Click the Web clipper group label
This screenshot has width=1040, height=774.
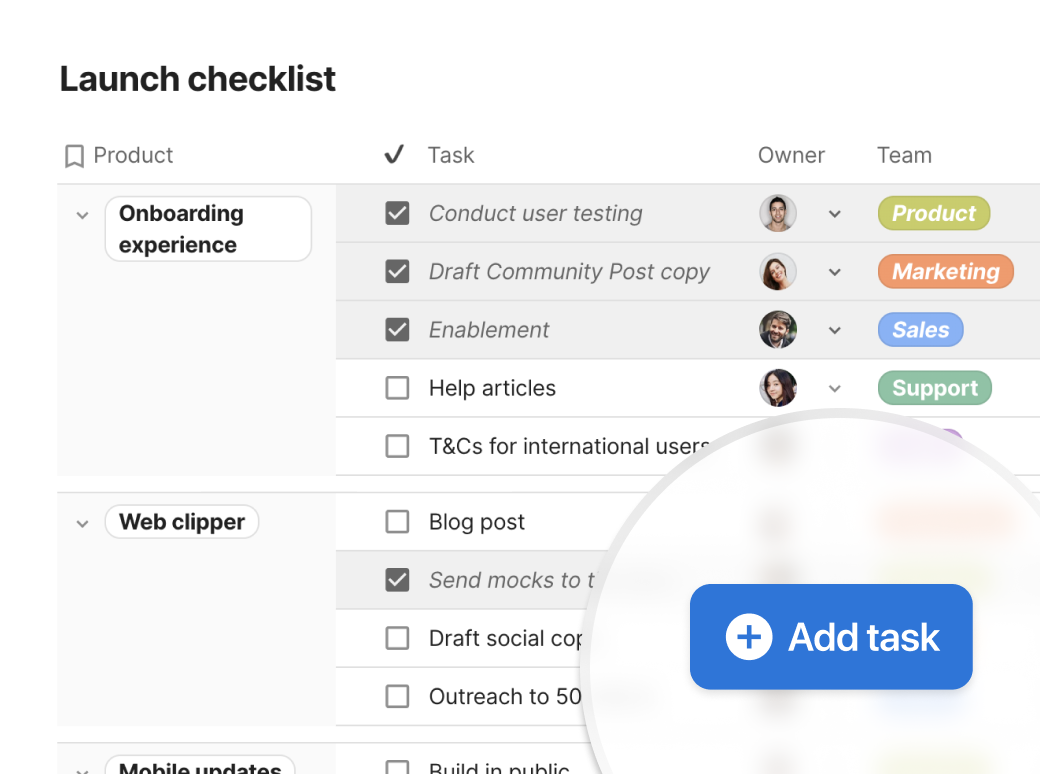181,521
